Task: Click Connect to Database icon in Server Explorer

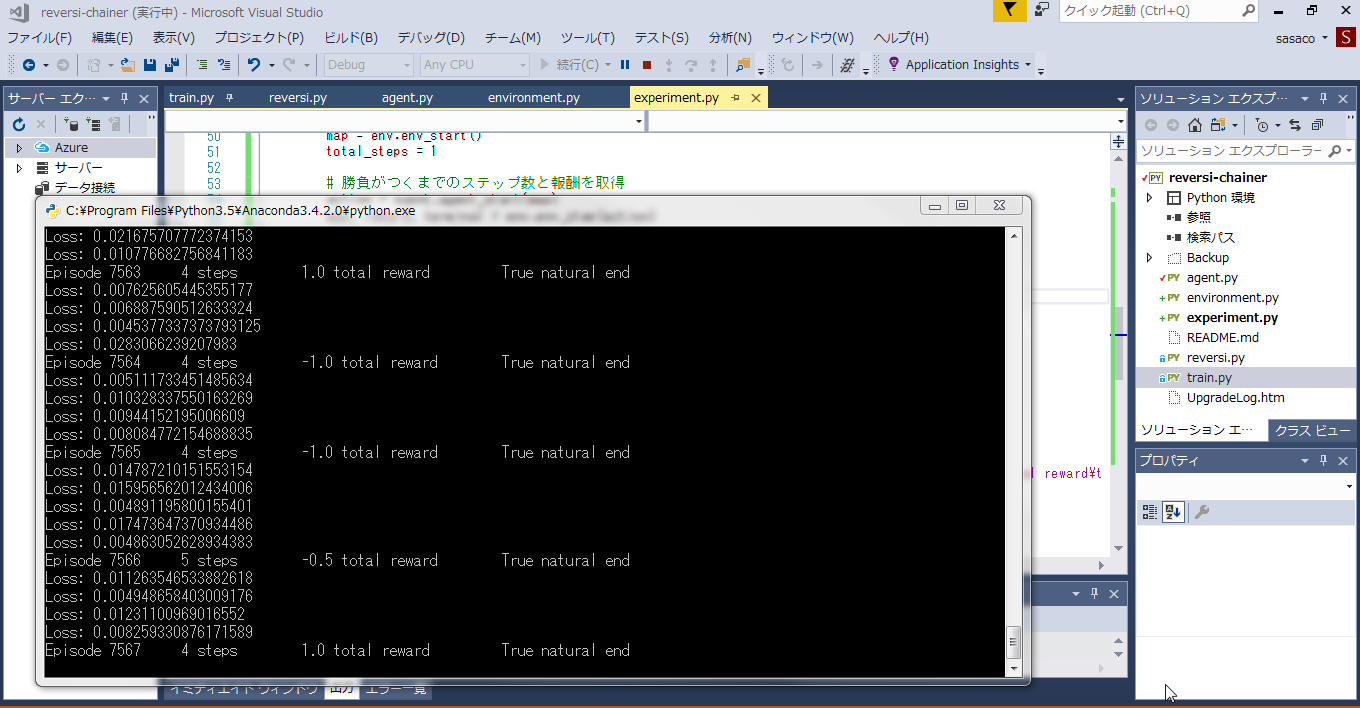Action: coord(71,124)
